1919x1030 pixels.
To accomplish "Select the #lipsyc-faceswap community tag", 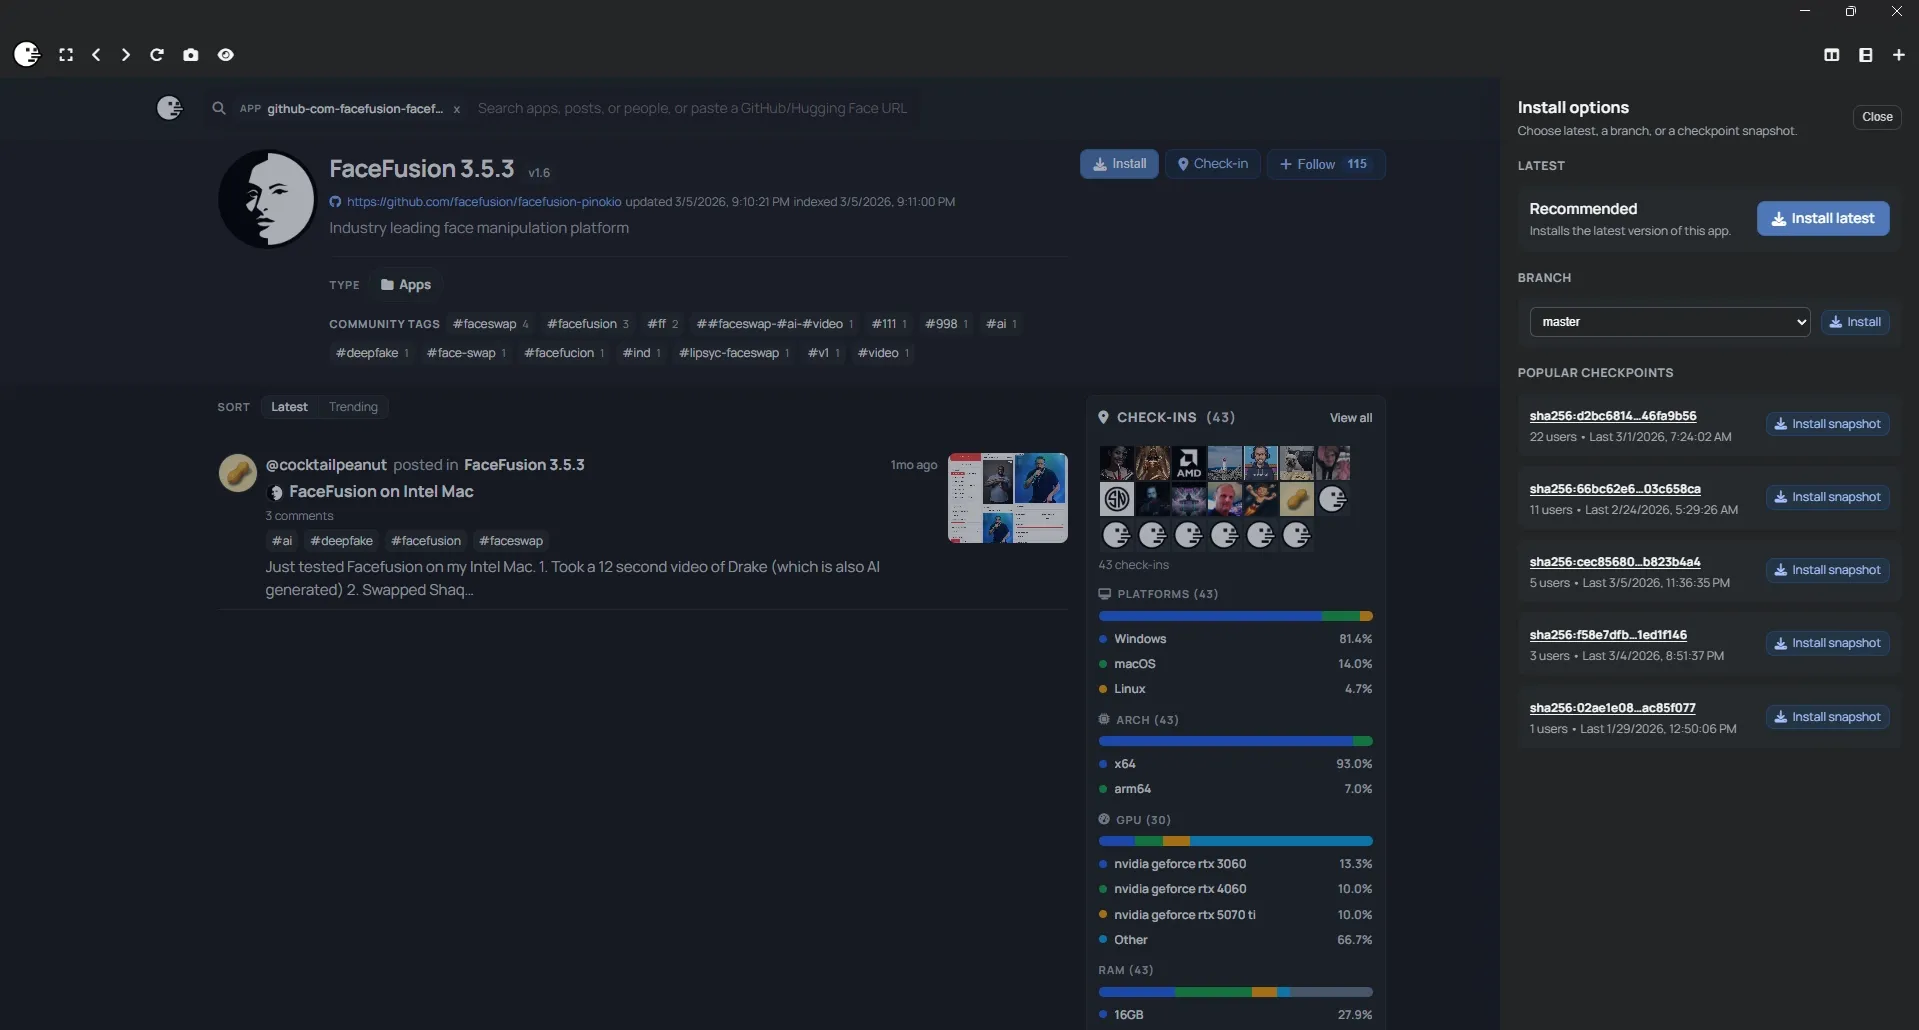I will pos(734,353).
